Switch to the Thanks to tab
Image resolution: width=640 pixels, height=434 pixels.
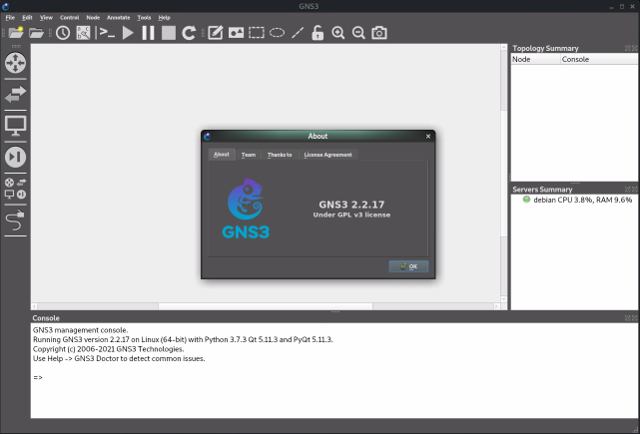280,155
